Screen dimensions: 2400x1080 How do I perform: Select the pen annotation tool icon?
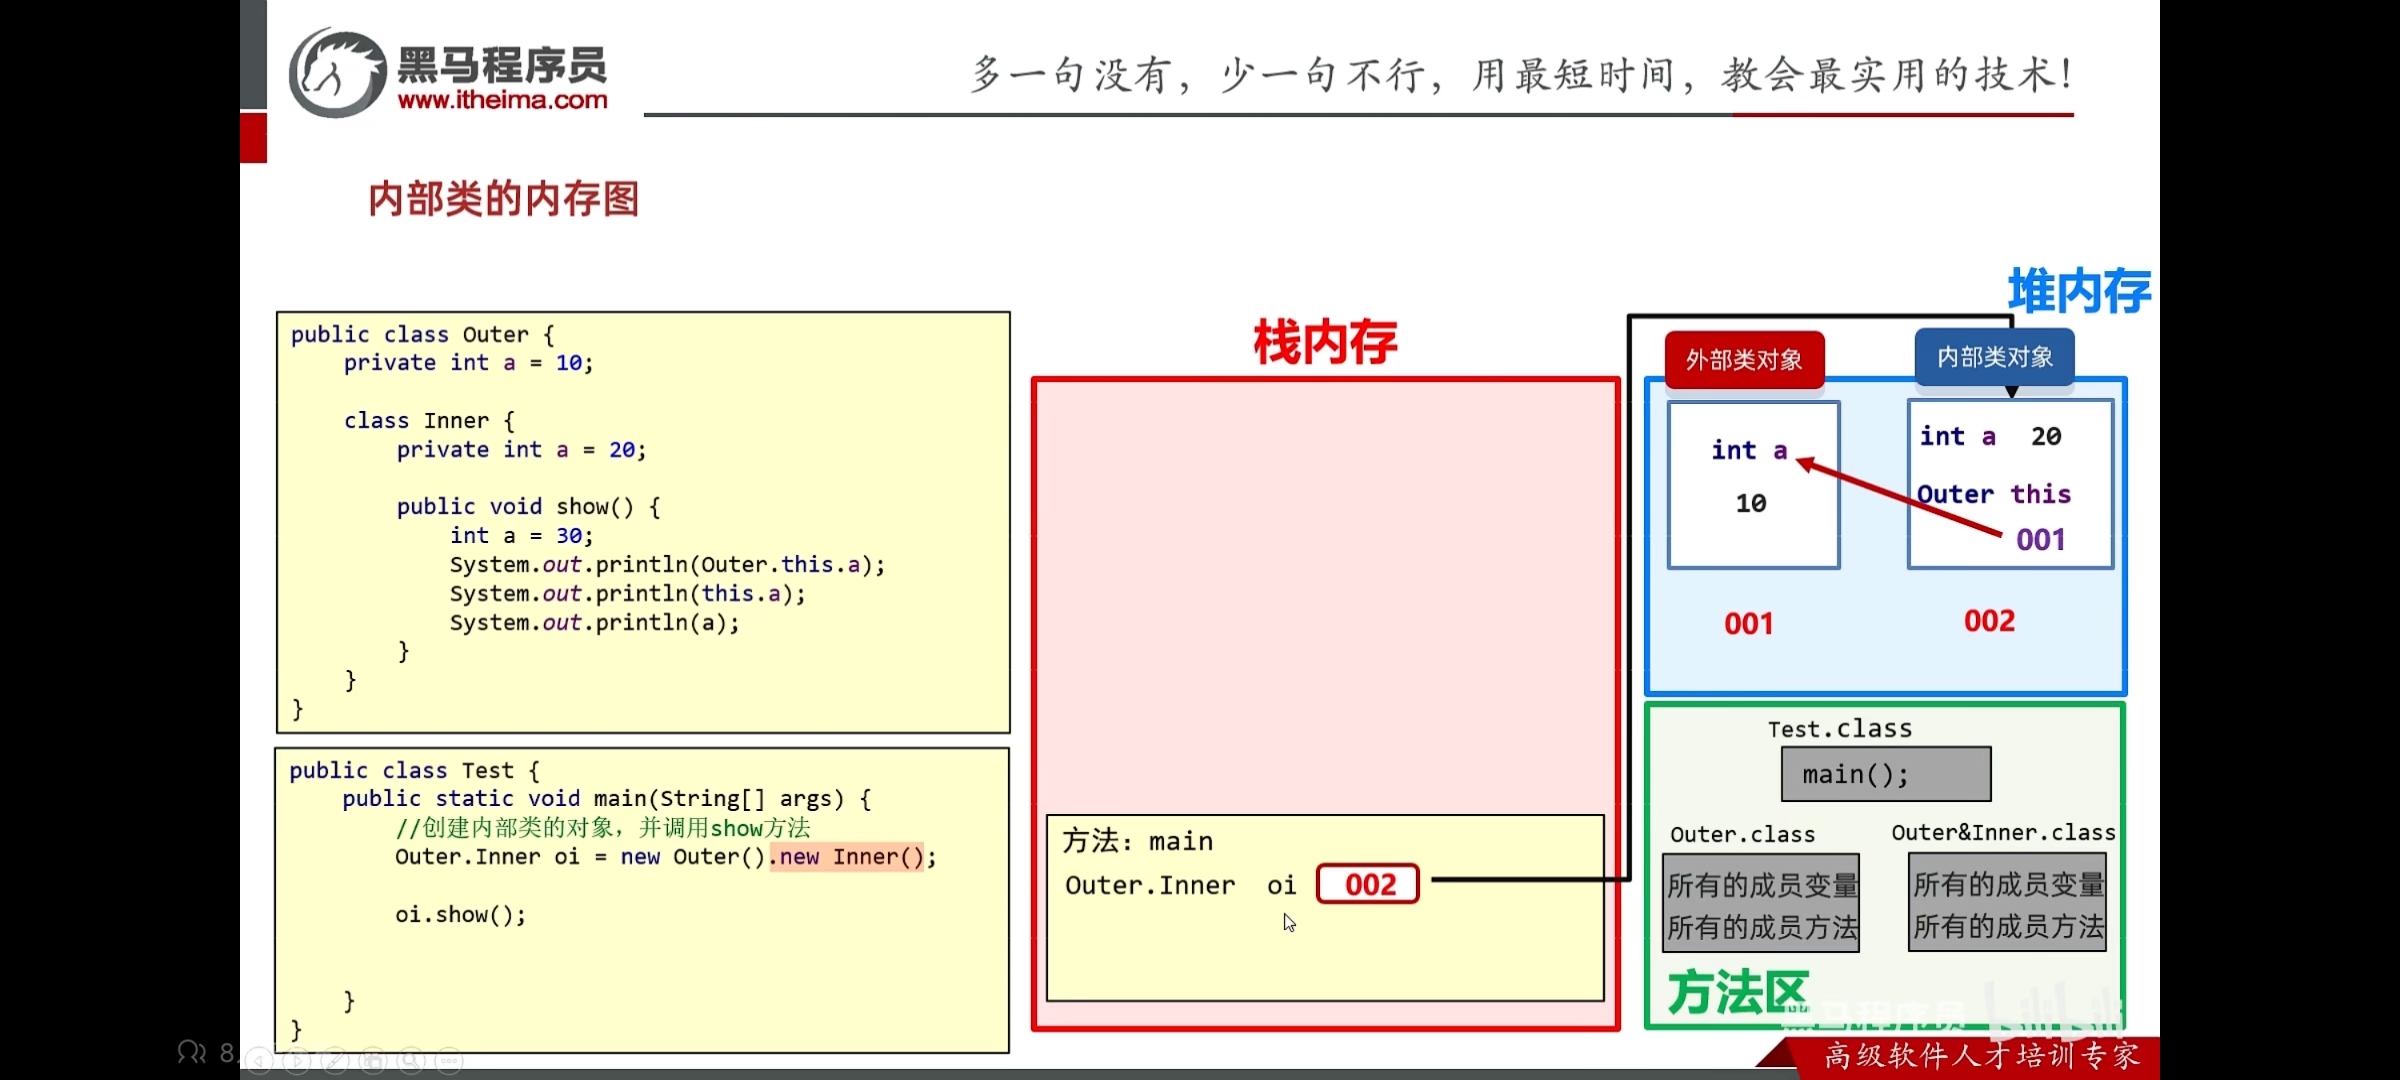335,1060
